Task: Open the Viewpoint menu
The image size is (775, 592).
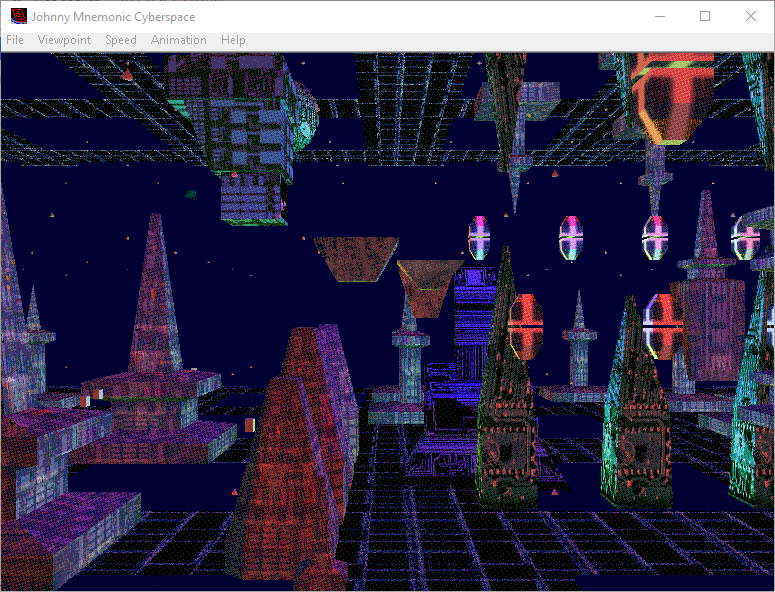Action: click(x=64, y=40)
